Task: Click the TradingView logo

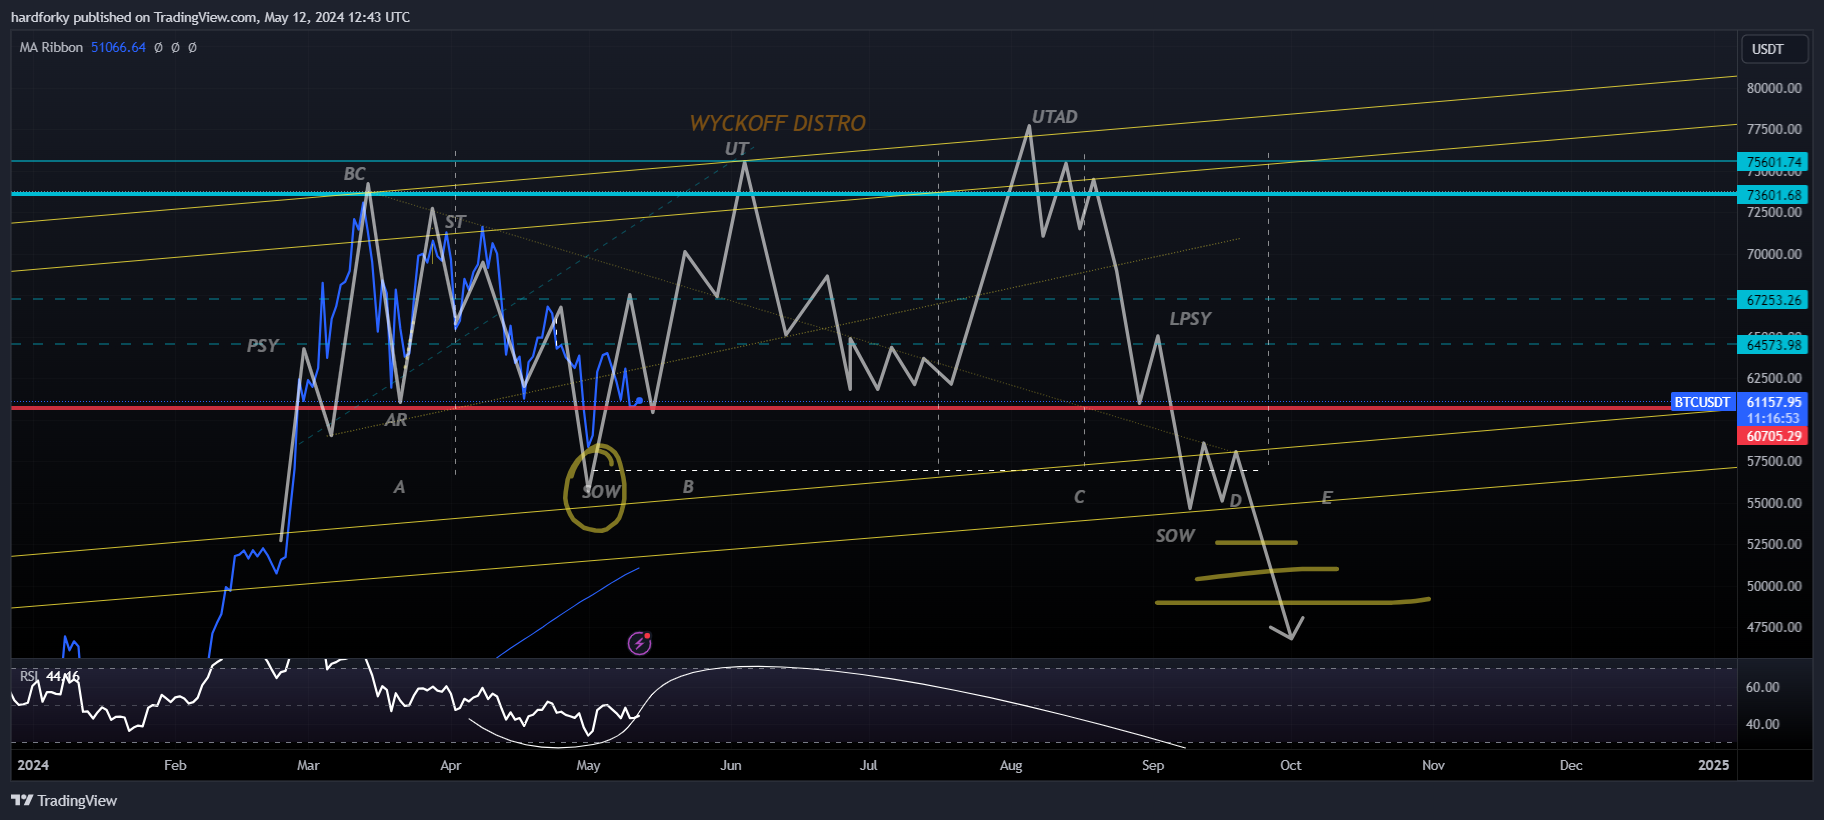Action: (x=64, y=800)
